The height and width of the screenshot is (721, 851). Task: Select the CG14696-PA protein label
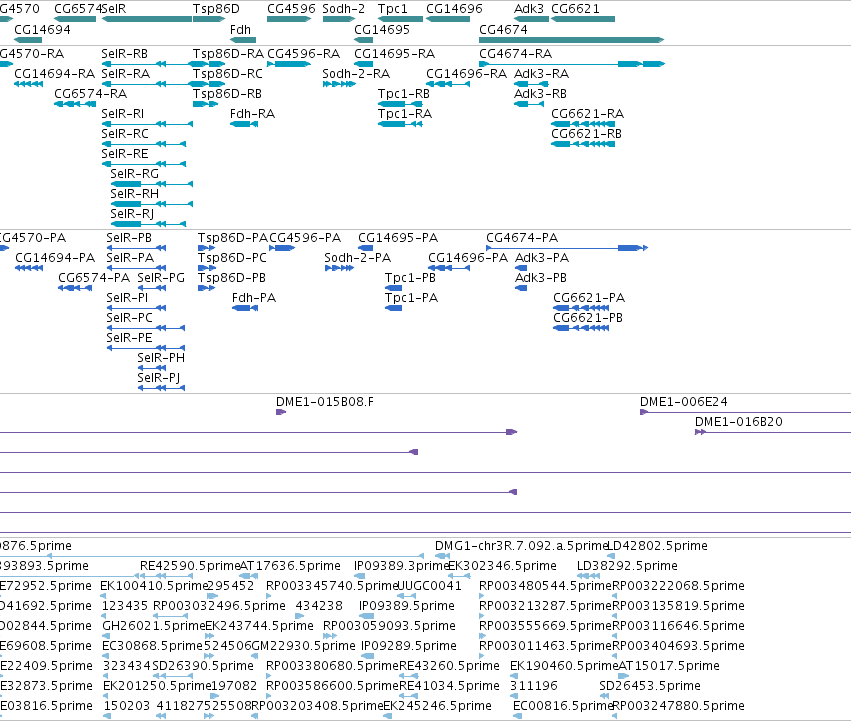coord(468,258)
